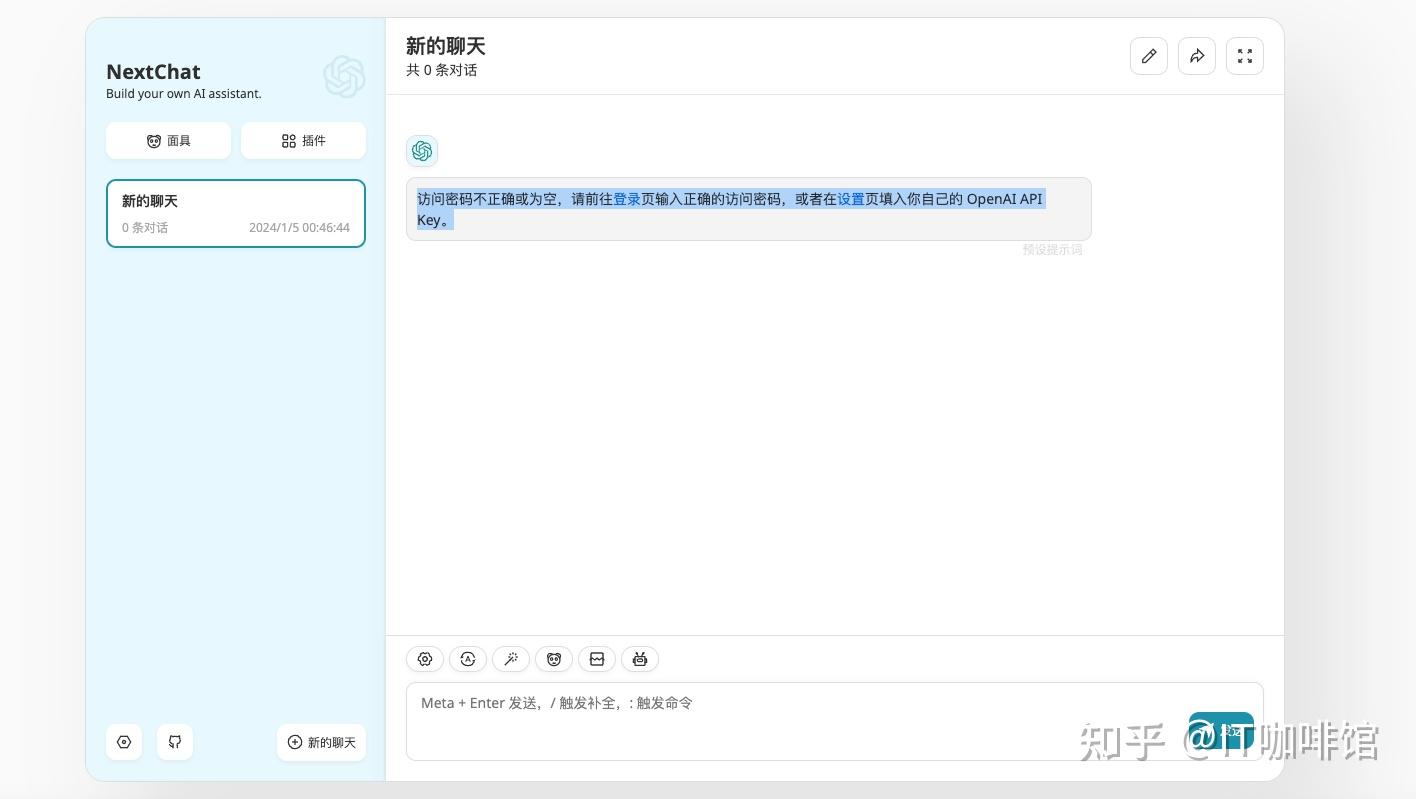Toggle fullscreen mode with the expand icon
1416x799 pixels.
tap(1244, 56)
